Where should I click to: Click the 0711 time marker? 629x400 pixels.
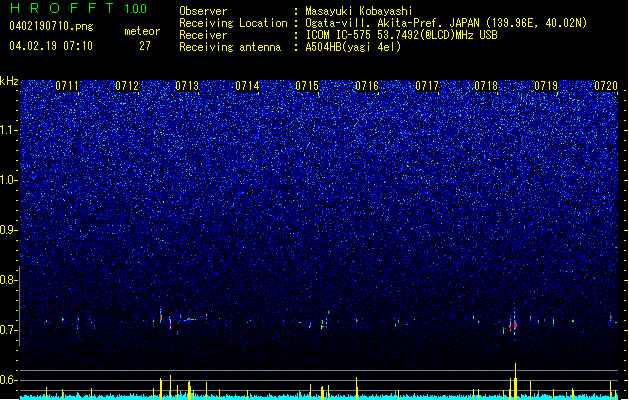tap(67, 86)
